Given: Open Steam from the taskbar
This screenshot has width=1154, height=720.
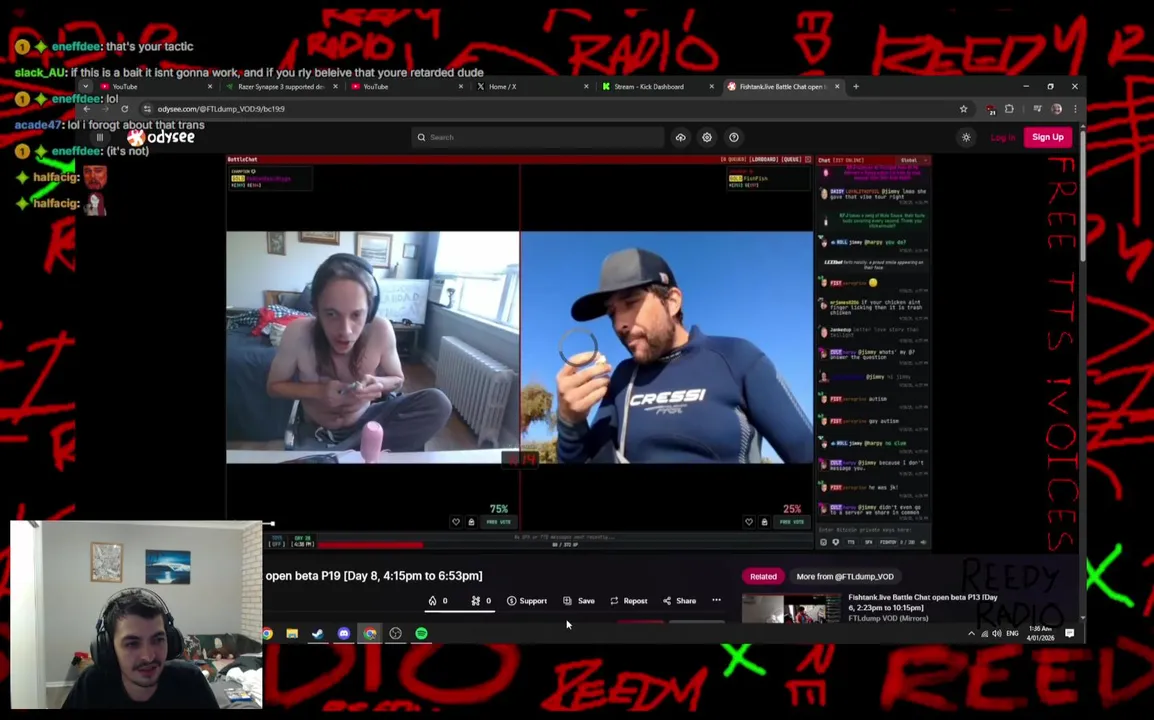Looking at the screenshot, I should pos(318,634).
